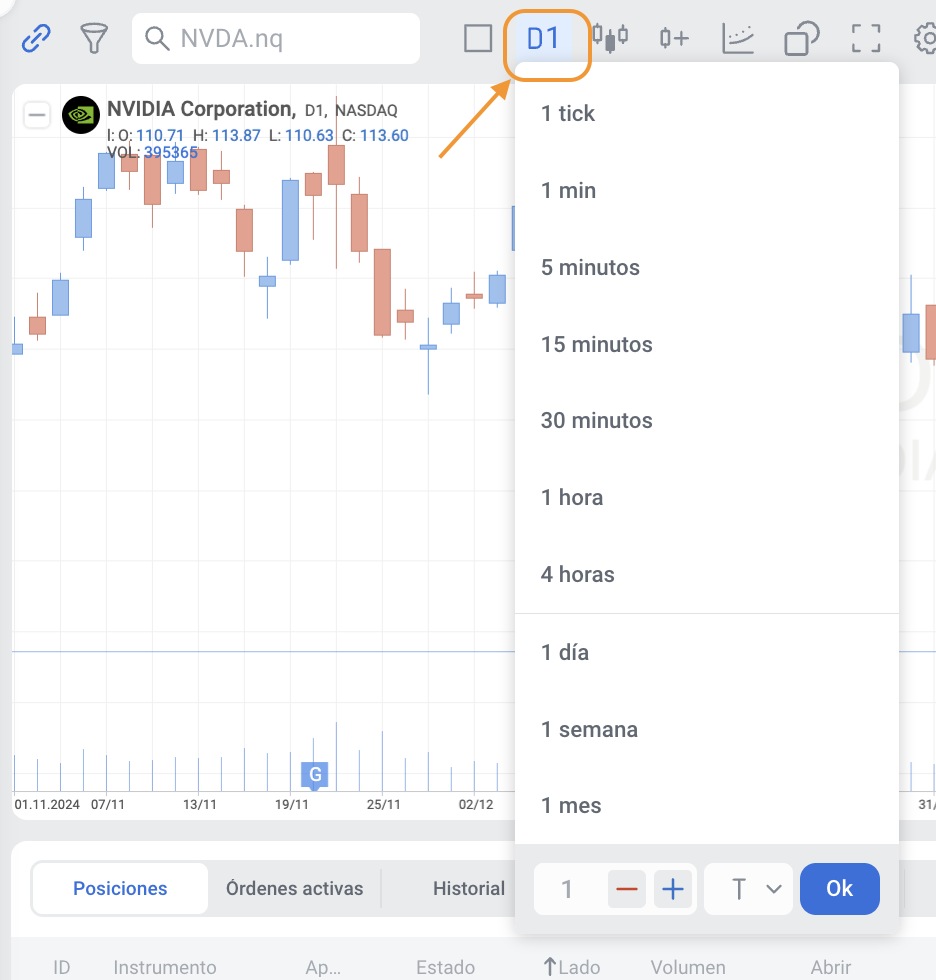
Task: Click the Abrir column header
Action: [831, 968]
